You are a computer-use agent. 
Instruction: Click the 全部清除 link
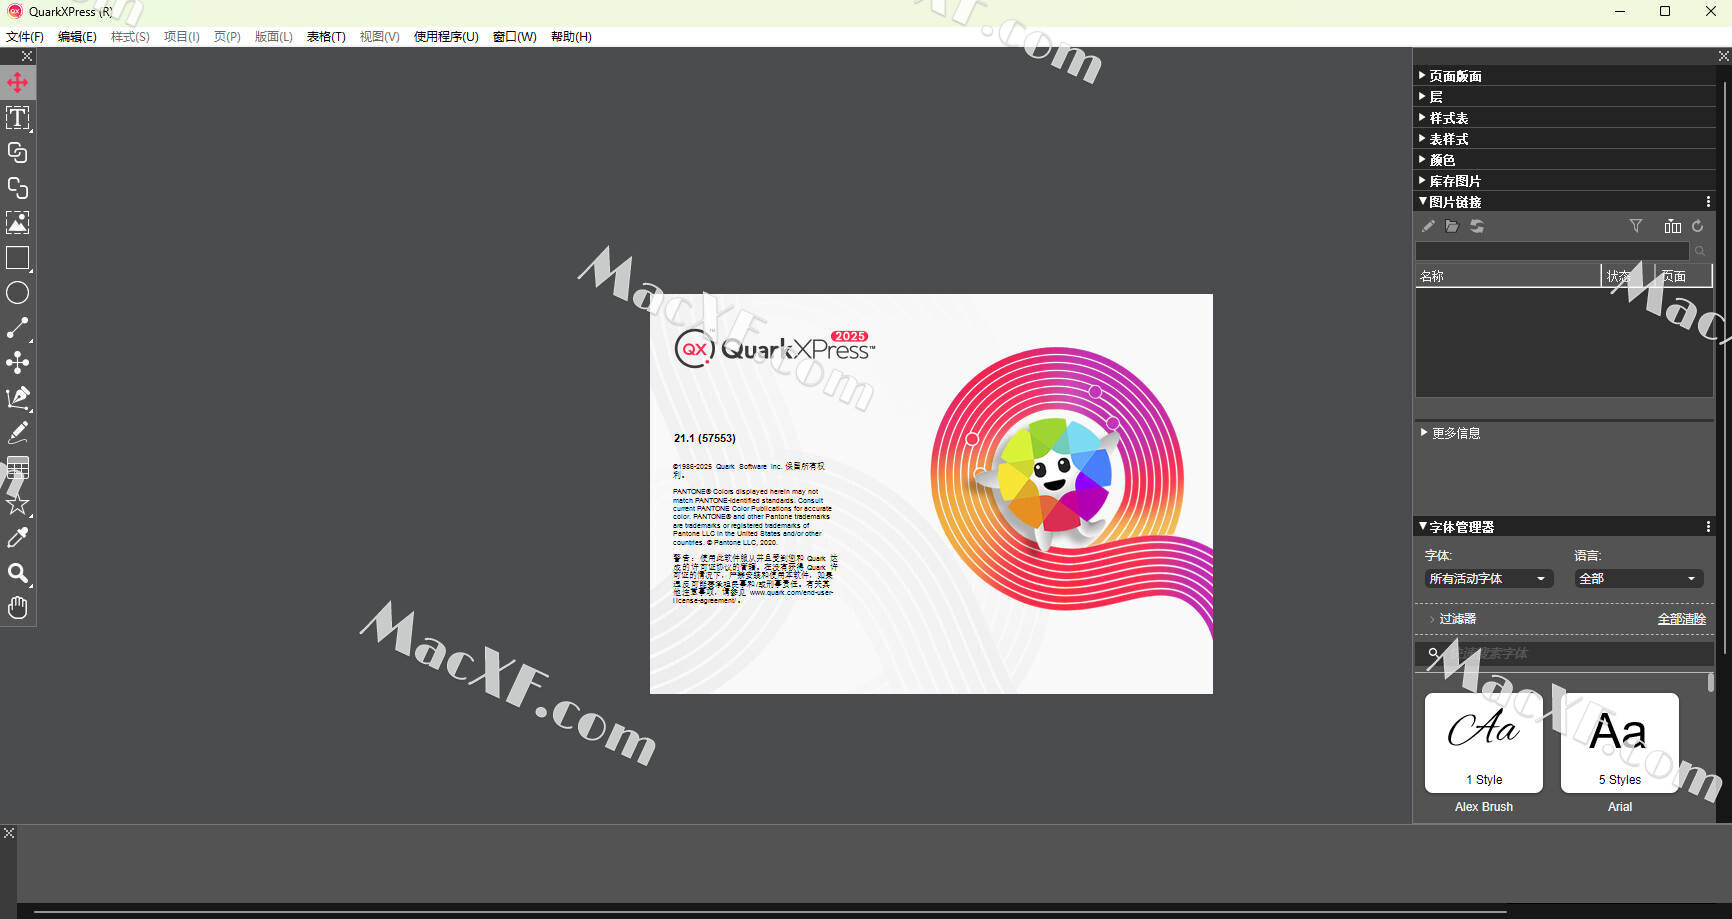click(x=1681, y=619)
